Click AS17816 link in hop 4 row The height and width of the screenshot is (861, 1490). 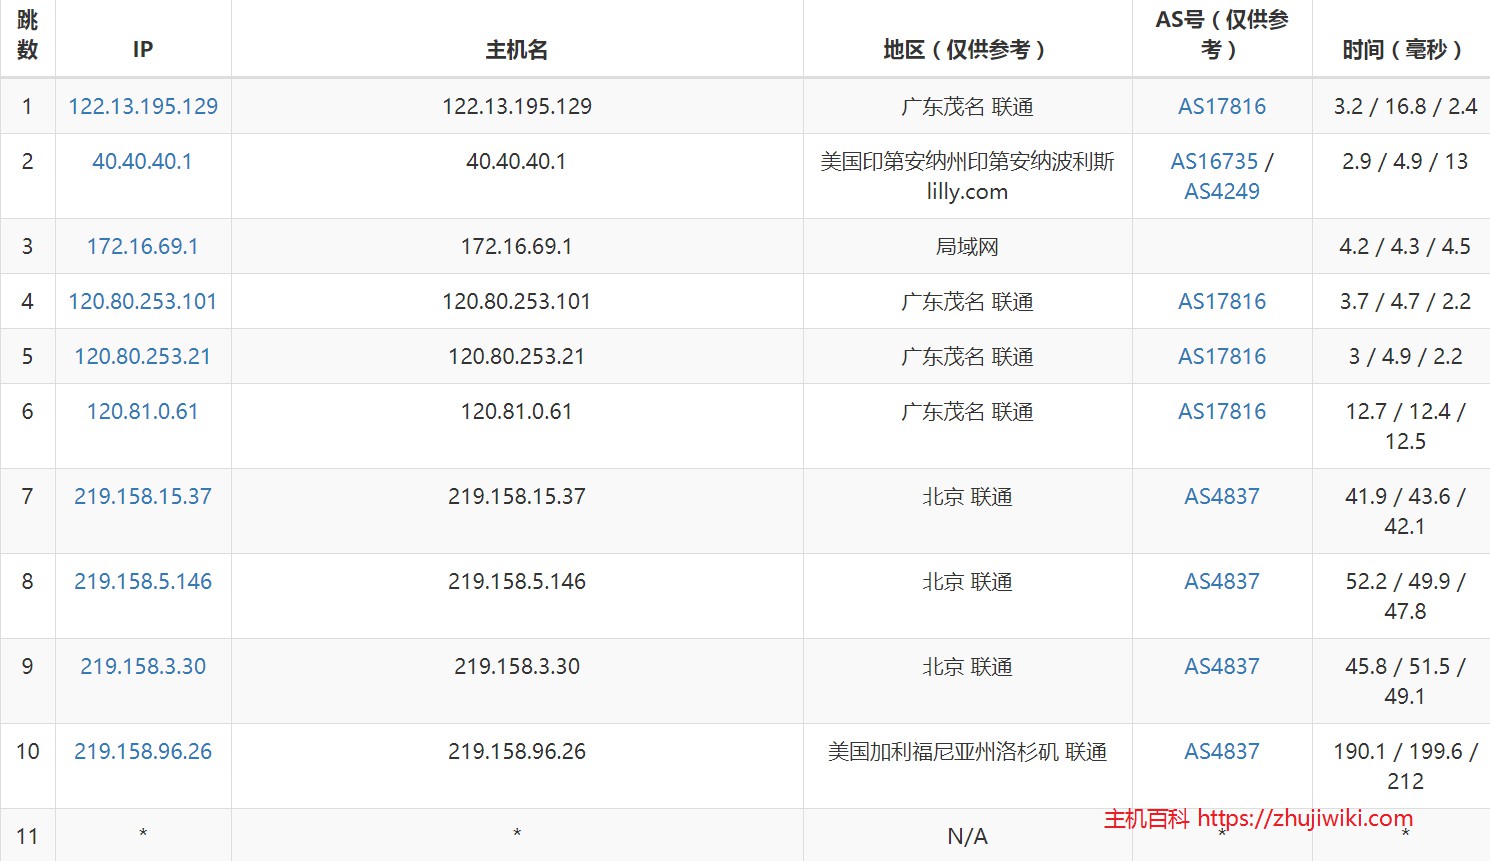coord(1222,301)
